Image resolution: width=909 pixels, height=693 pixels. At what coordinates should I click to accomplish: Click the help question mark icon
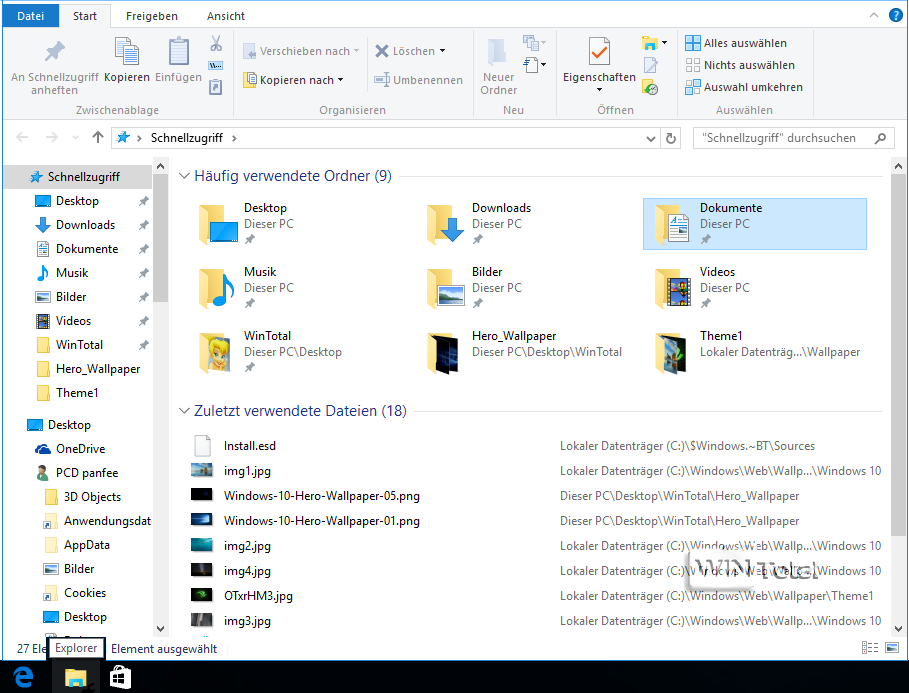coord(896,16)
